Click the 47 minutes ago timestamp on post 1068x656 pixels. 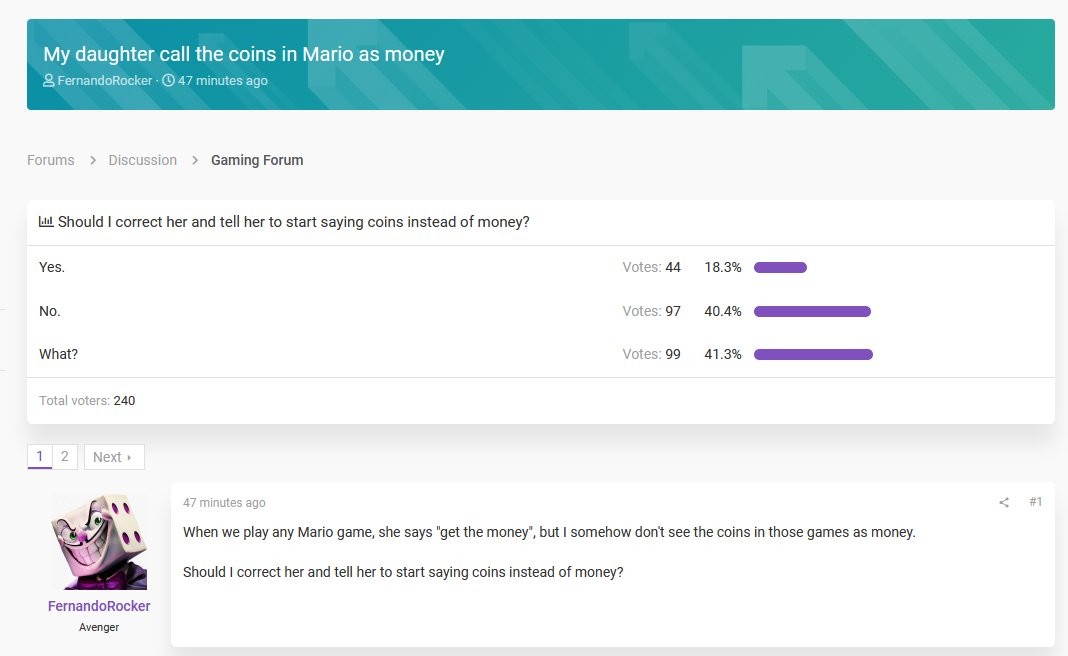(224, 503)
